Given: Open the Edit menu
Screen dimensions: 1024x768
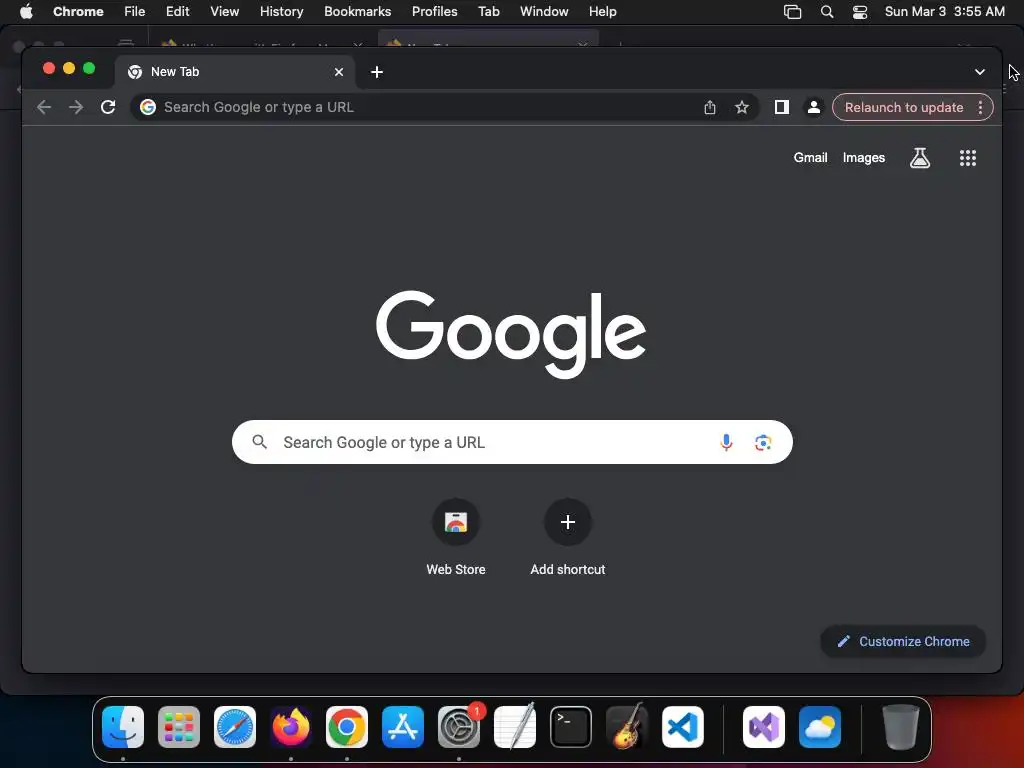Looking at the screenshot, I should (x=178, y=11).
